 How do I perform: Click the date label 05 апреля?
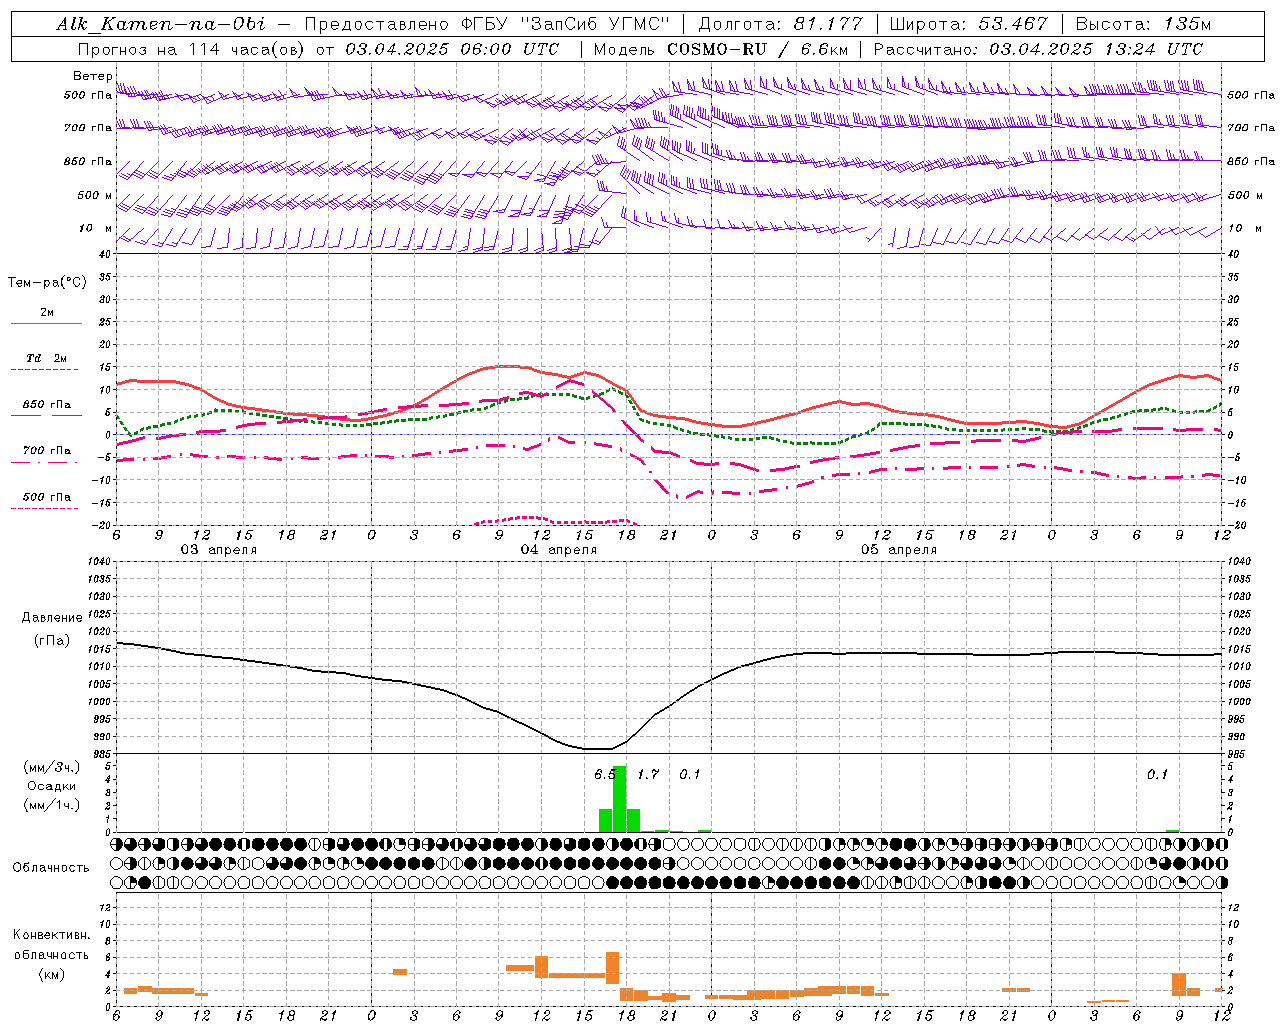[x=898, y=550]
